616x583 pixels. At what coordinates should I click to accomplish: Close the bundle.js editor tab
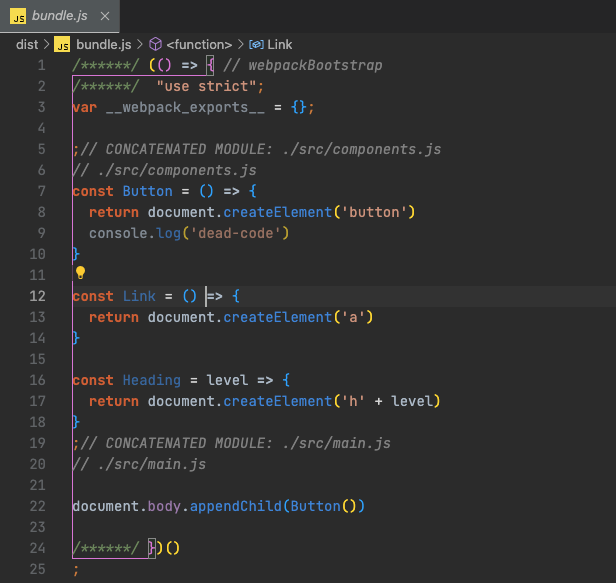[x=104, y=16]
